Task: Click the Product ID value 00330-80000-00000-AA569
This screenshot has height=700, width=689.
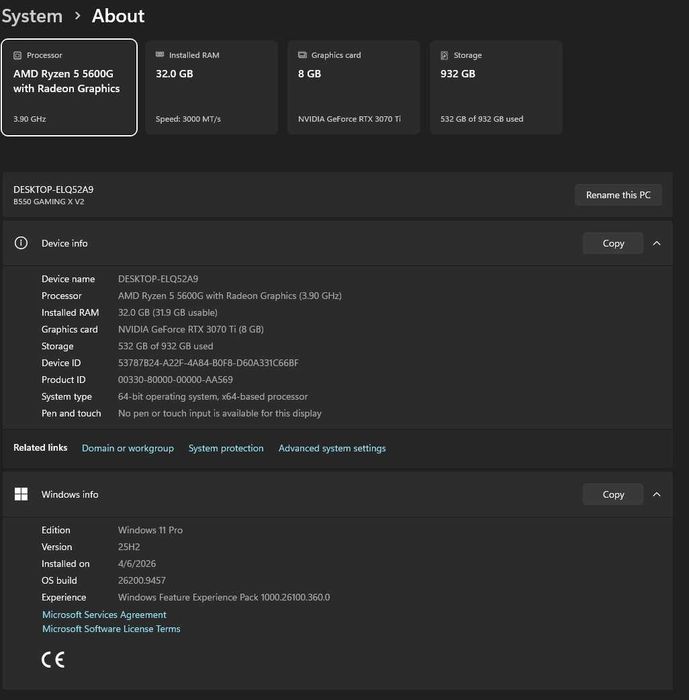Action: coord(175,380)
